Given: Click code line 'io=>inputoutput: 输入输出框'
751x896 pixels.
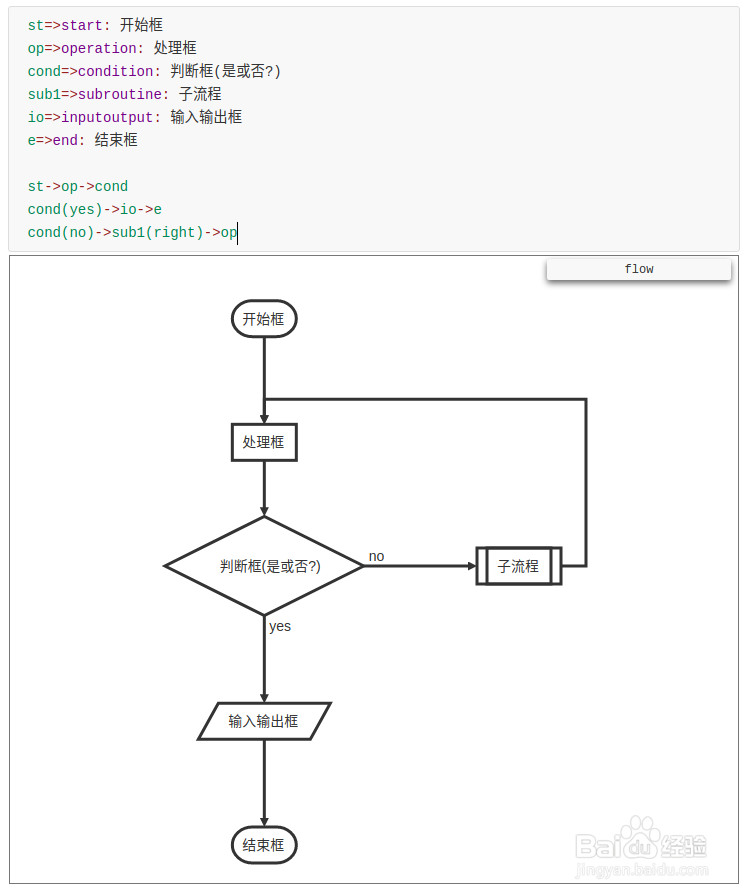Looking at the screenshot, I should [x=135, y=117].
